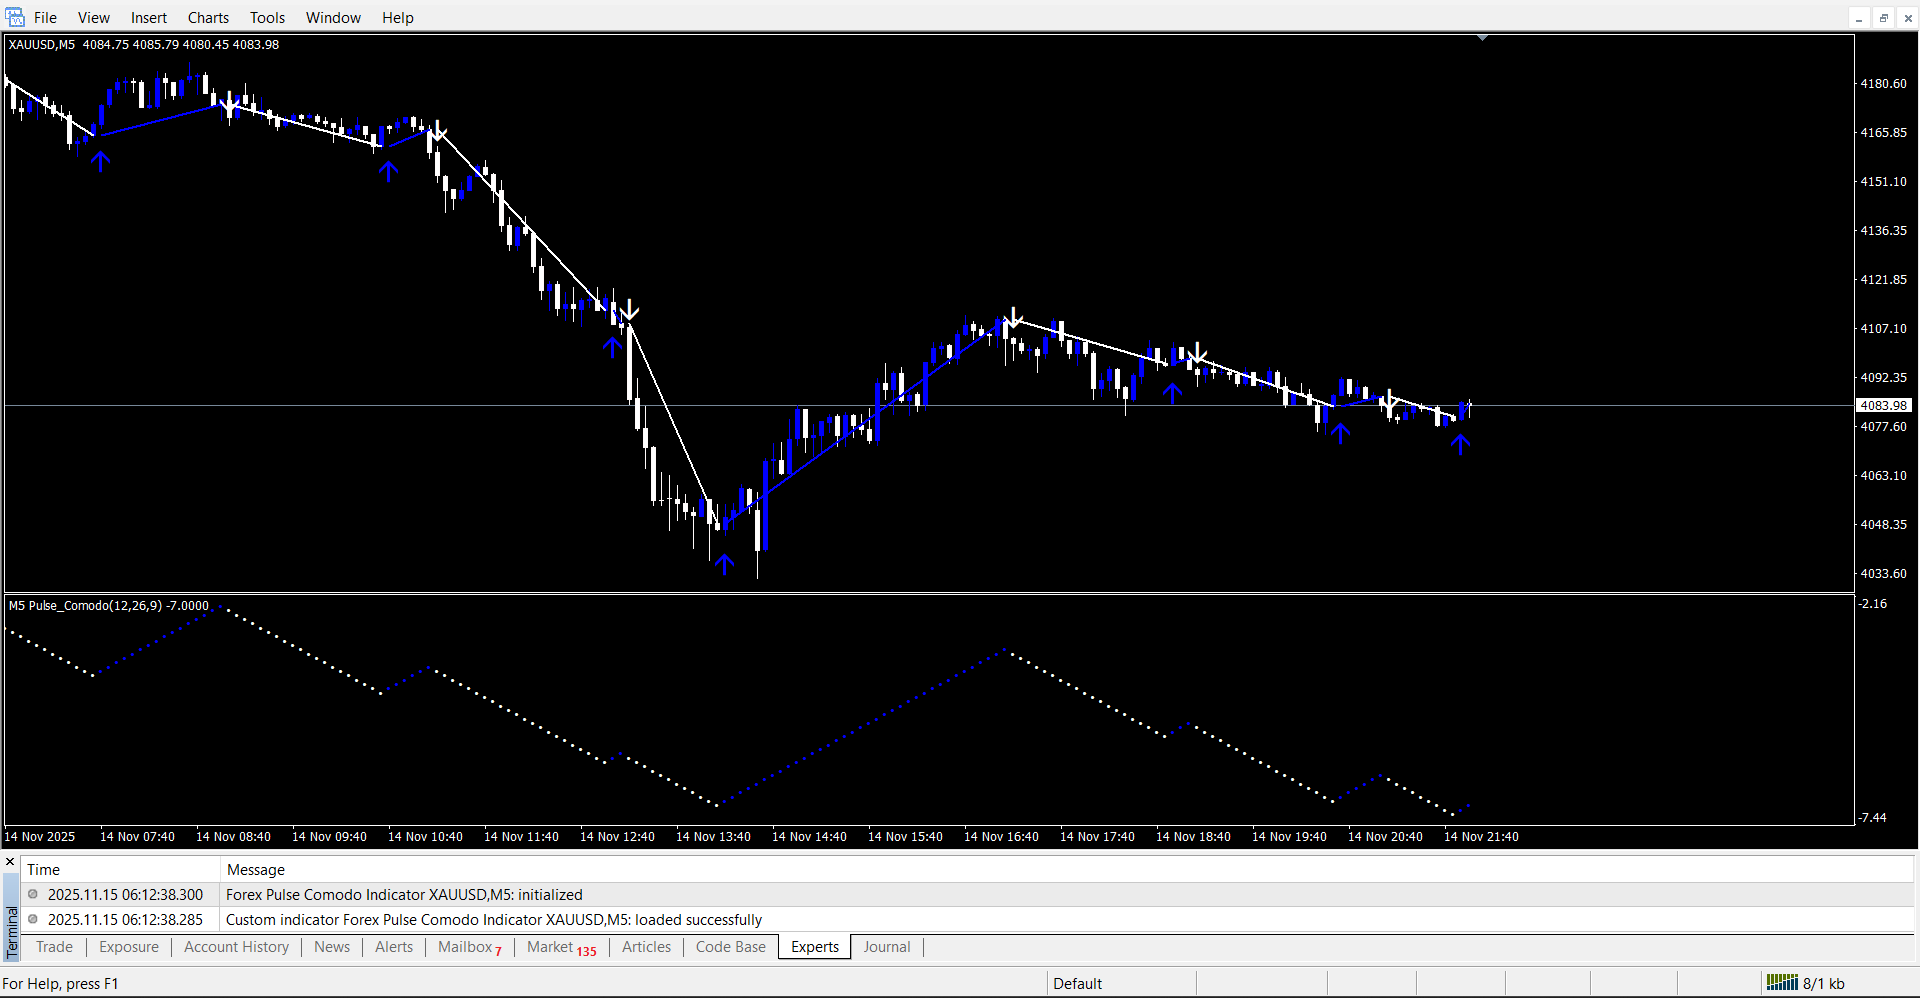Screen dimensions: 1920x998
Task: Click the white down-arrow signal at the 16:40 peak
Action: pyautogui.click(x=1014, y=318)
